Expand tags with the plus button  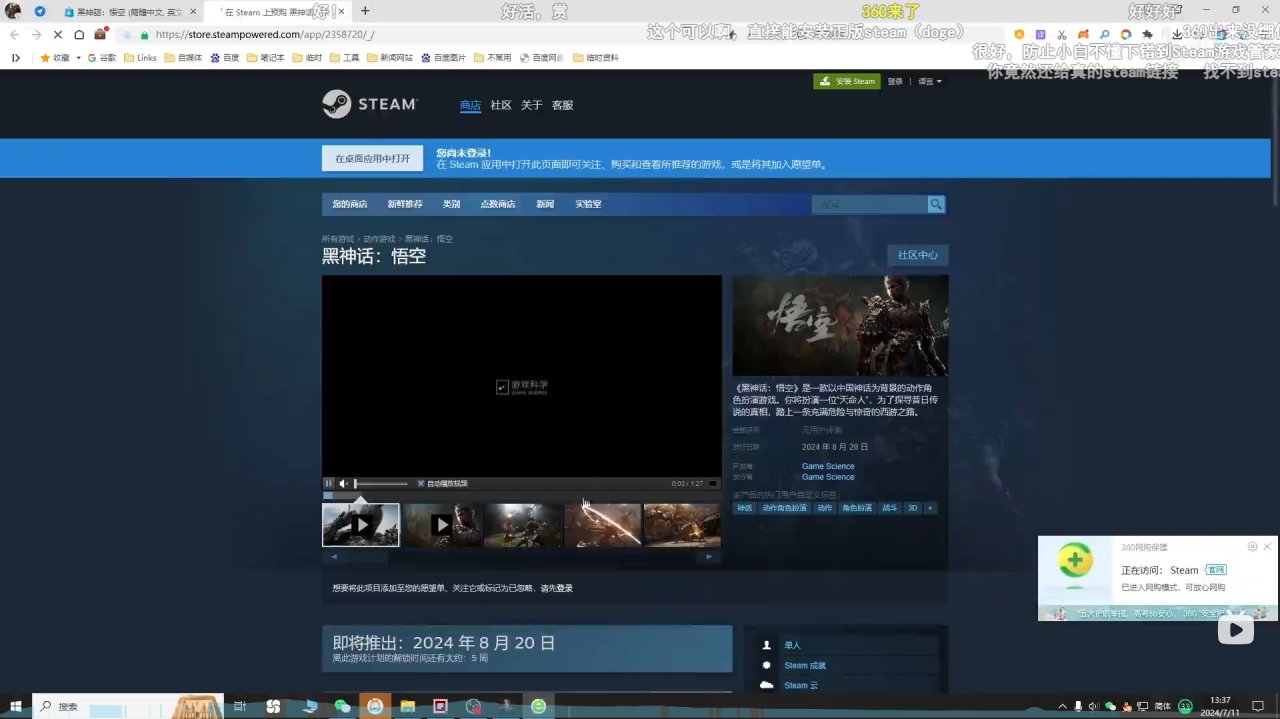pos(930,508)
